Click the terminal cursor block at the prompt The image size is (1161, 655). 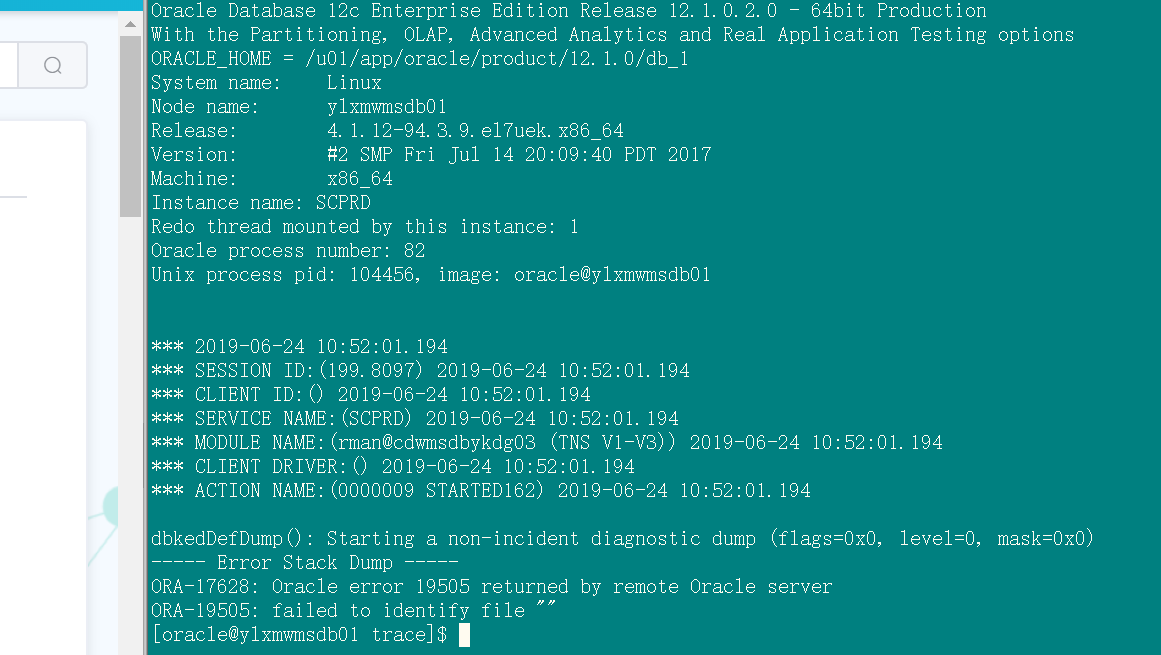464,635
